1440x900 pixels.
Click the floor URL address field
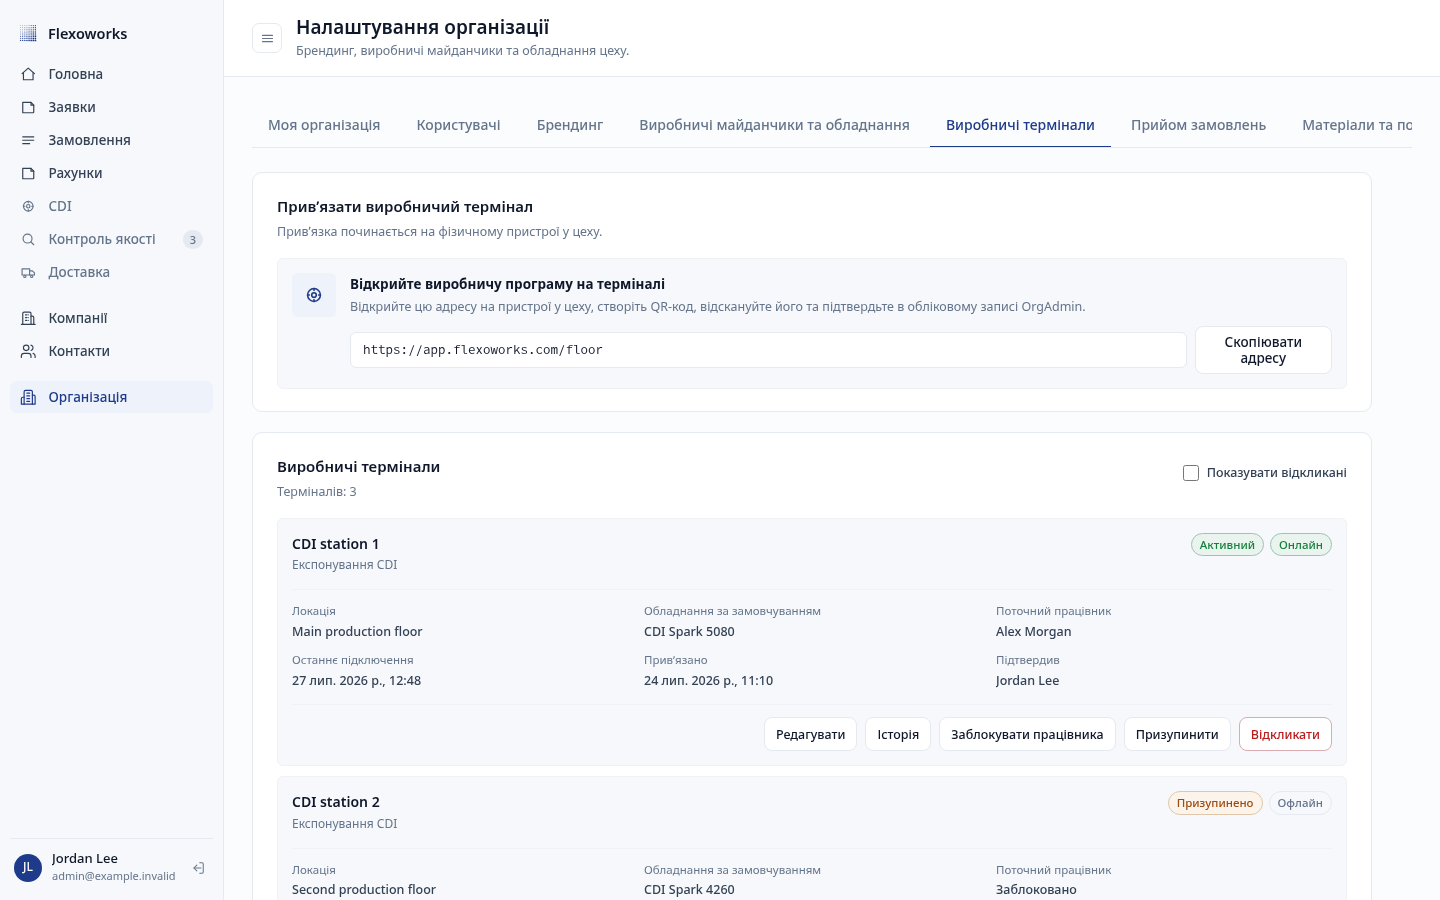point(768,350)
